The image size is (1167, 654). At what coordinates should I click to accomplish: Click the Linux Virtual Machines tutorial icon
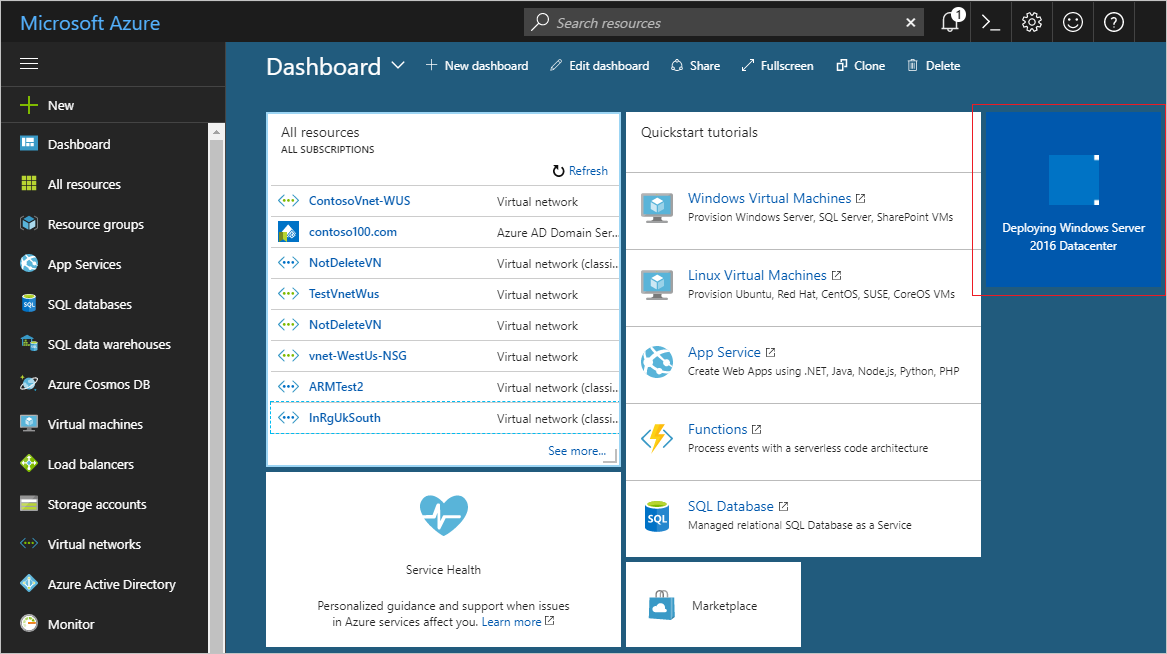pos(656,284)
